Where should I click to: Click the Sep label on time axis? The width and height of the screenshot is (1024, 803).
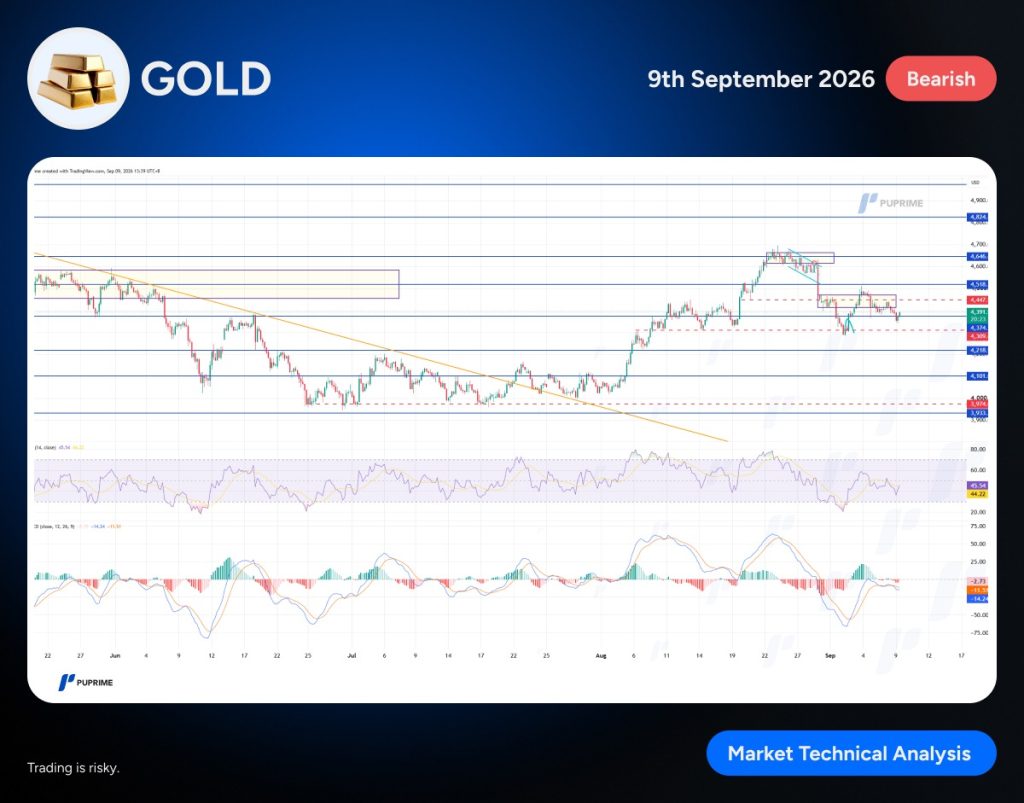[x=830, y=655]
